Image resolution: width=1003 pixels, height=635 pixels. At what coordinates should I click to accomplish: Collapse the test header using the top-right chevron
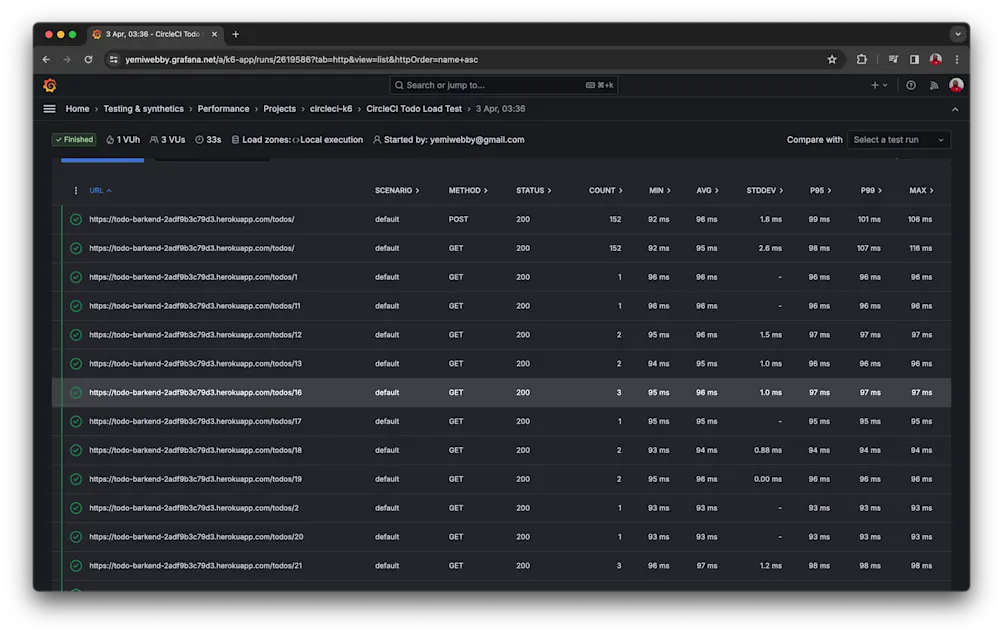(955, 108)
